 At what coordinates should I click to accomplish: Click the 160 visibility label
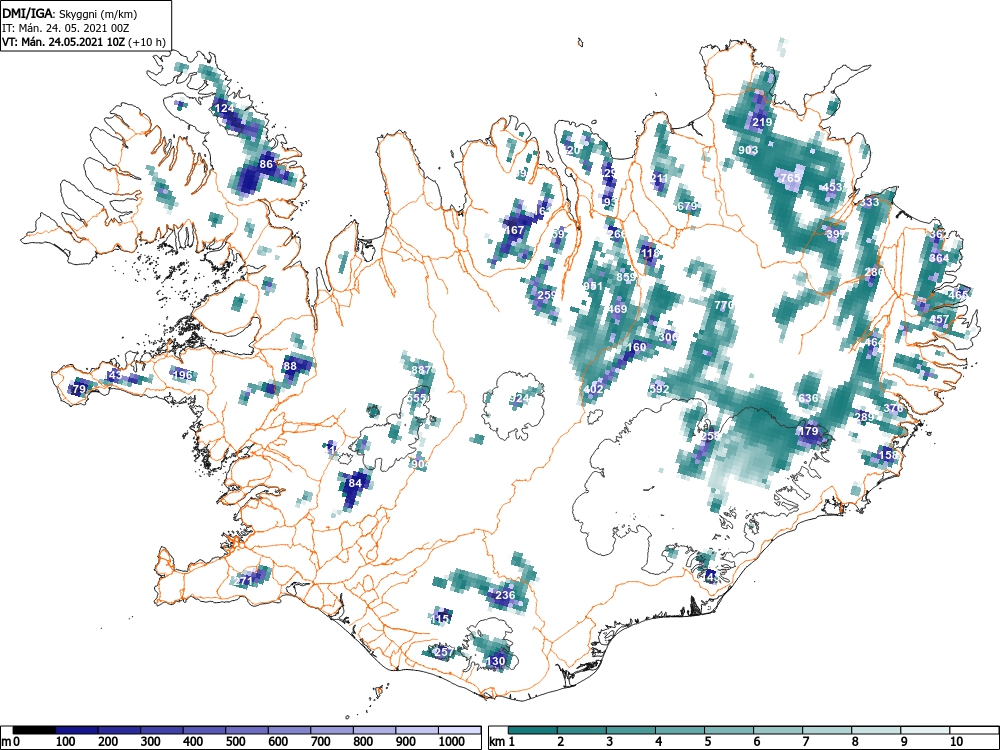click(636, 348)
